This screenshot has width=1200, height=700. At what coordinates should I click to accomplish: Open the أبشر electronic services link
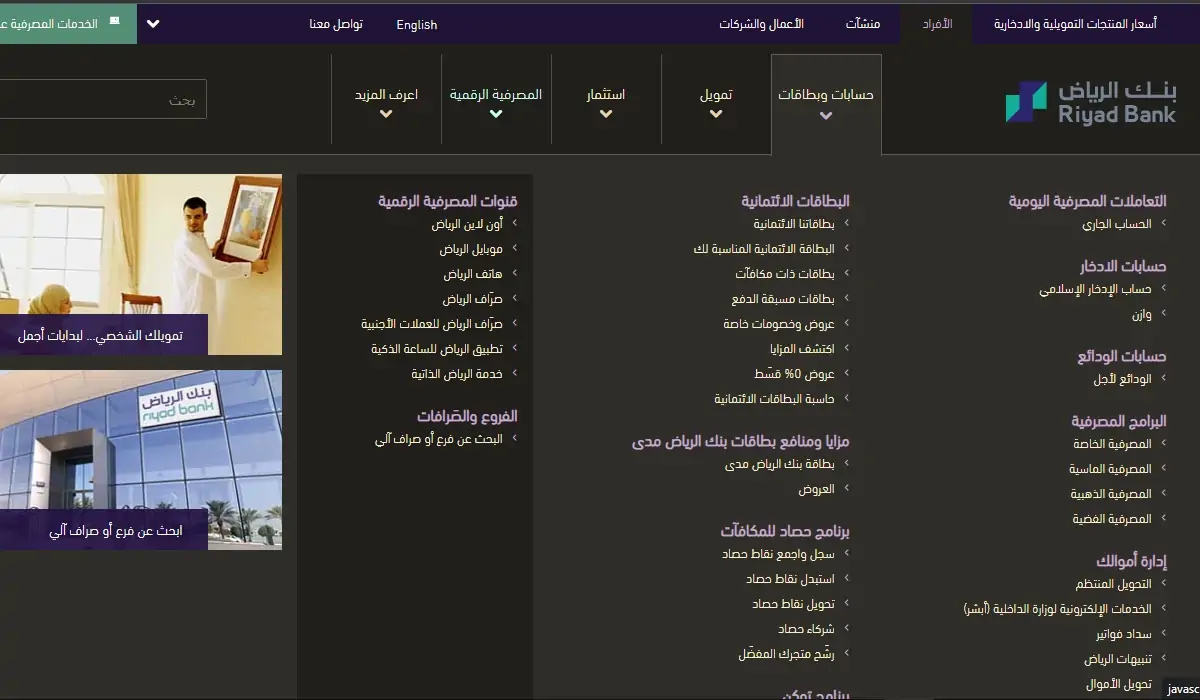[1058, 609]
